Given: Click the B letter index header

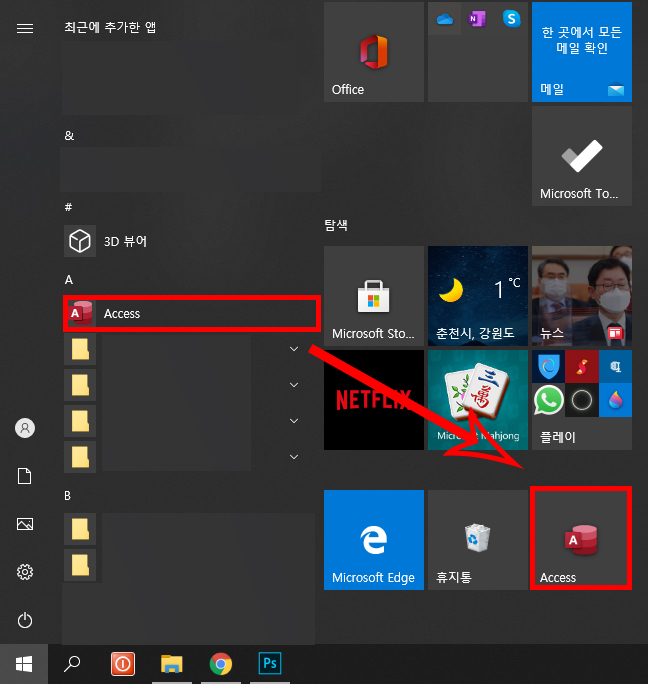Looking at the screenshot, I should (x=68, y=496).
